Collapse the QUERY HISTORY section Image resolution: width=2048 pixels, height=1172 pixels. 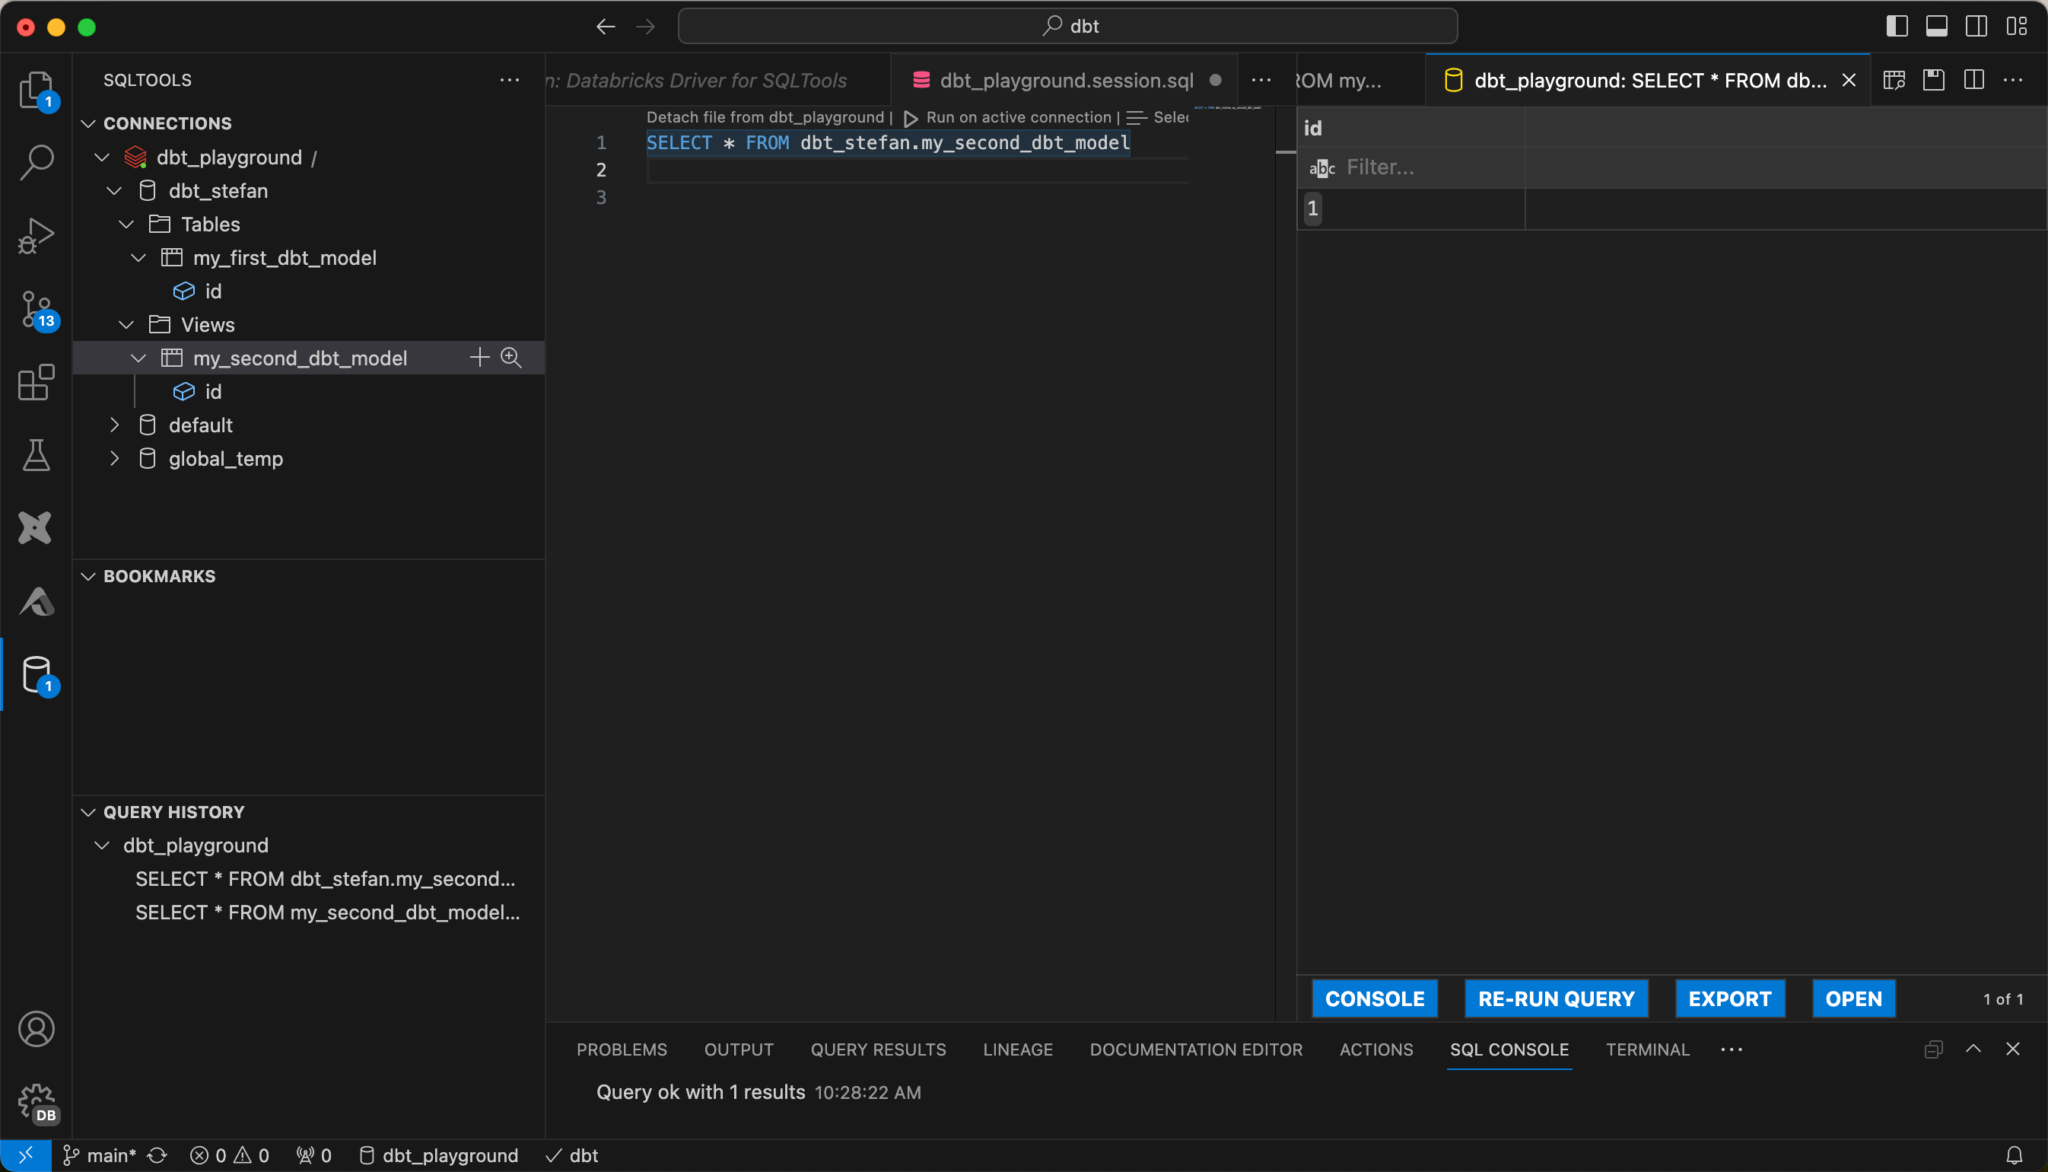click(x=89, y=812)
